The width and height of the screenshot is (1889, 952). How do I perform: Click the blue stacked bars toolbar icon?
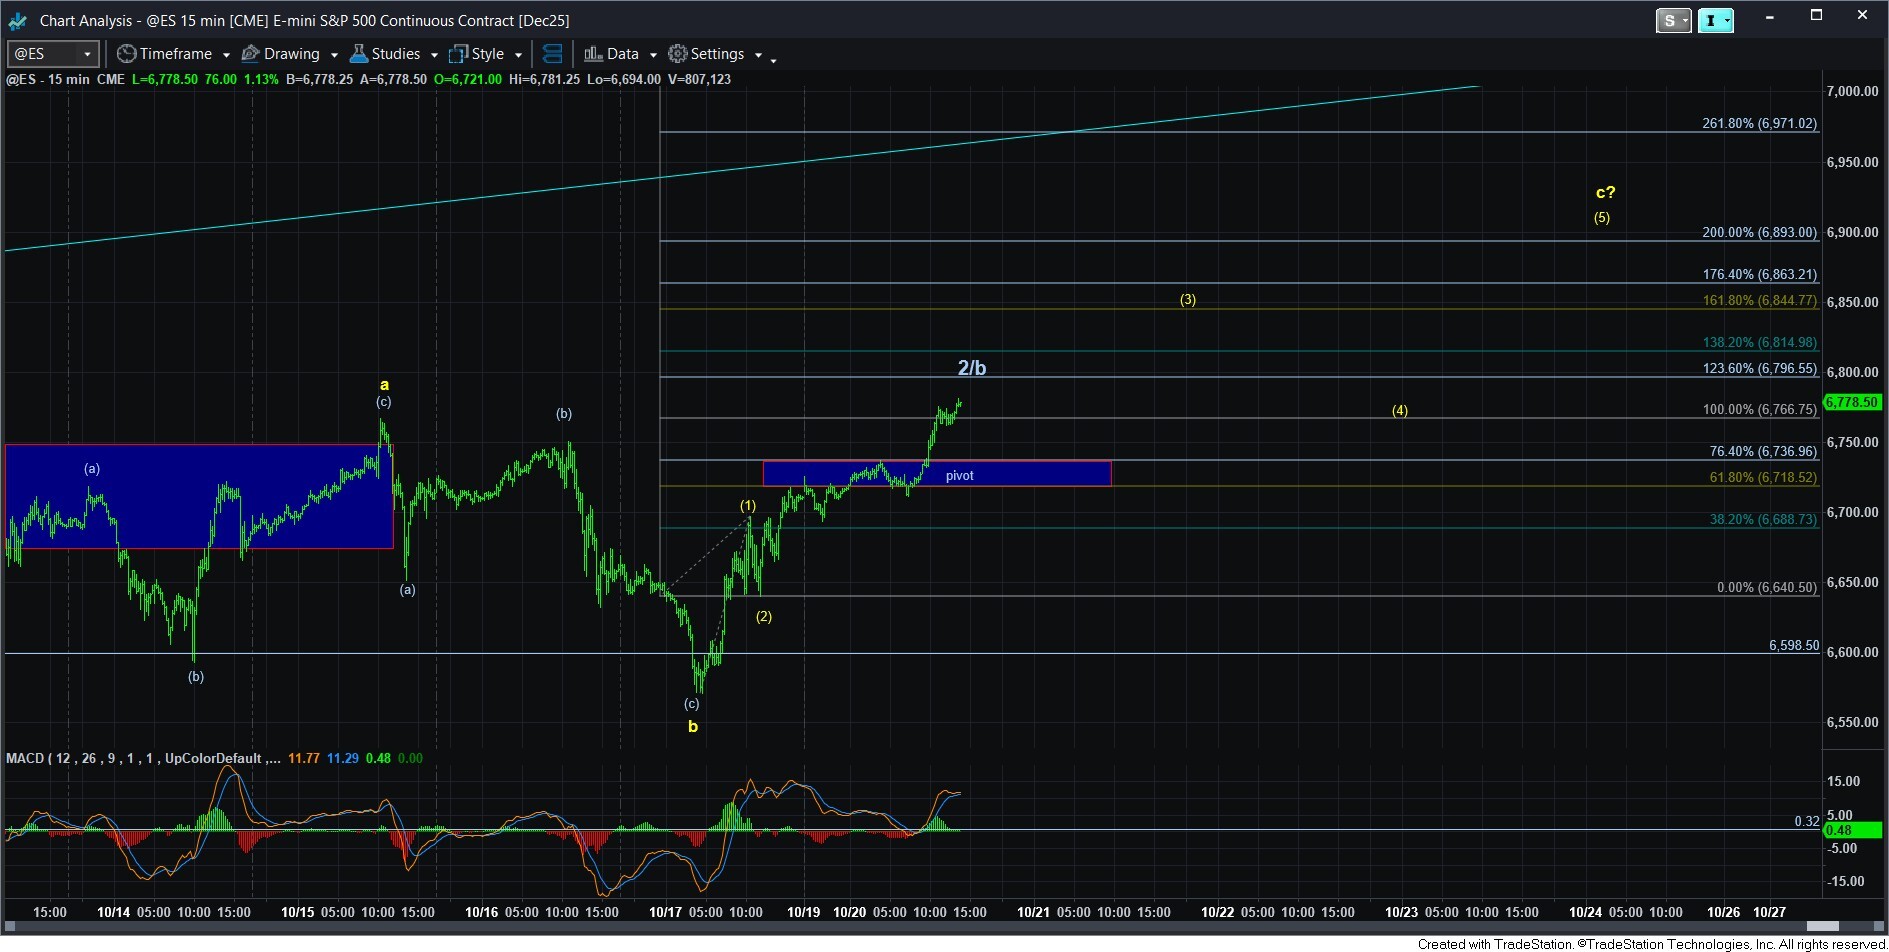click(552, 54)
